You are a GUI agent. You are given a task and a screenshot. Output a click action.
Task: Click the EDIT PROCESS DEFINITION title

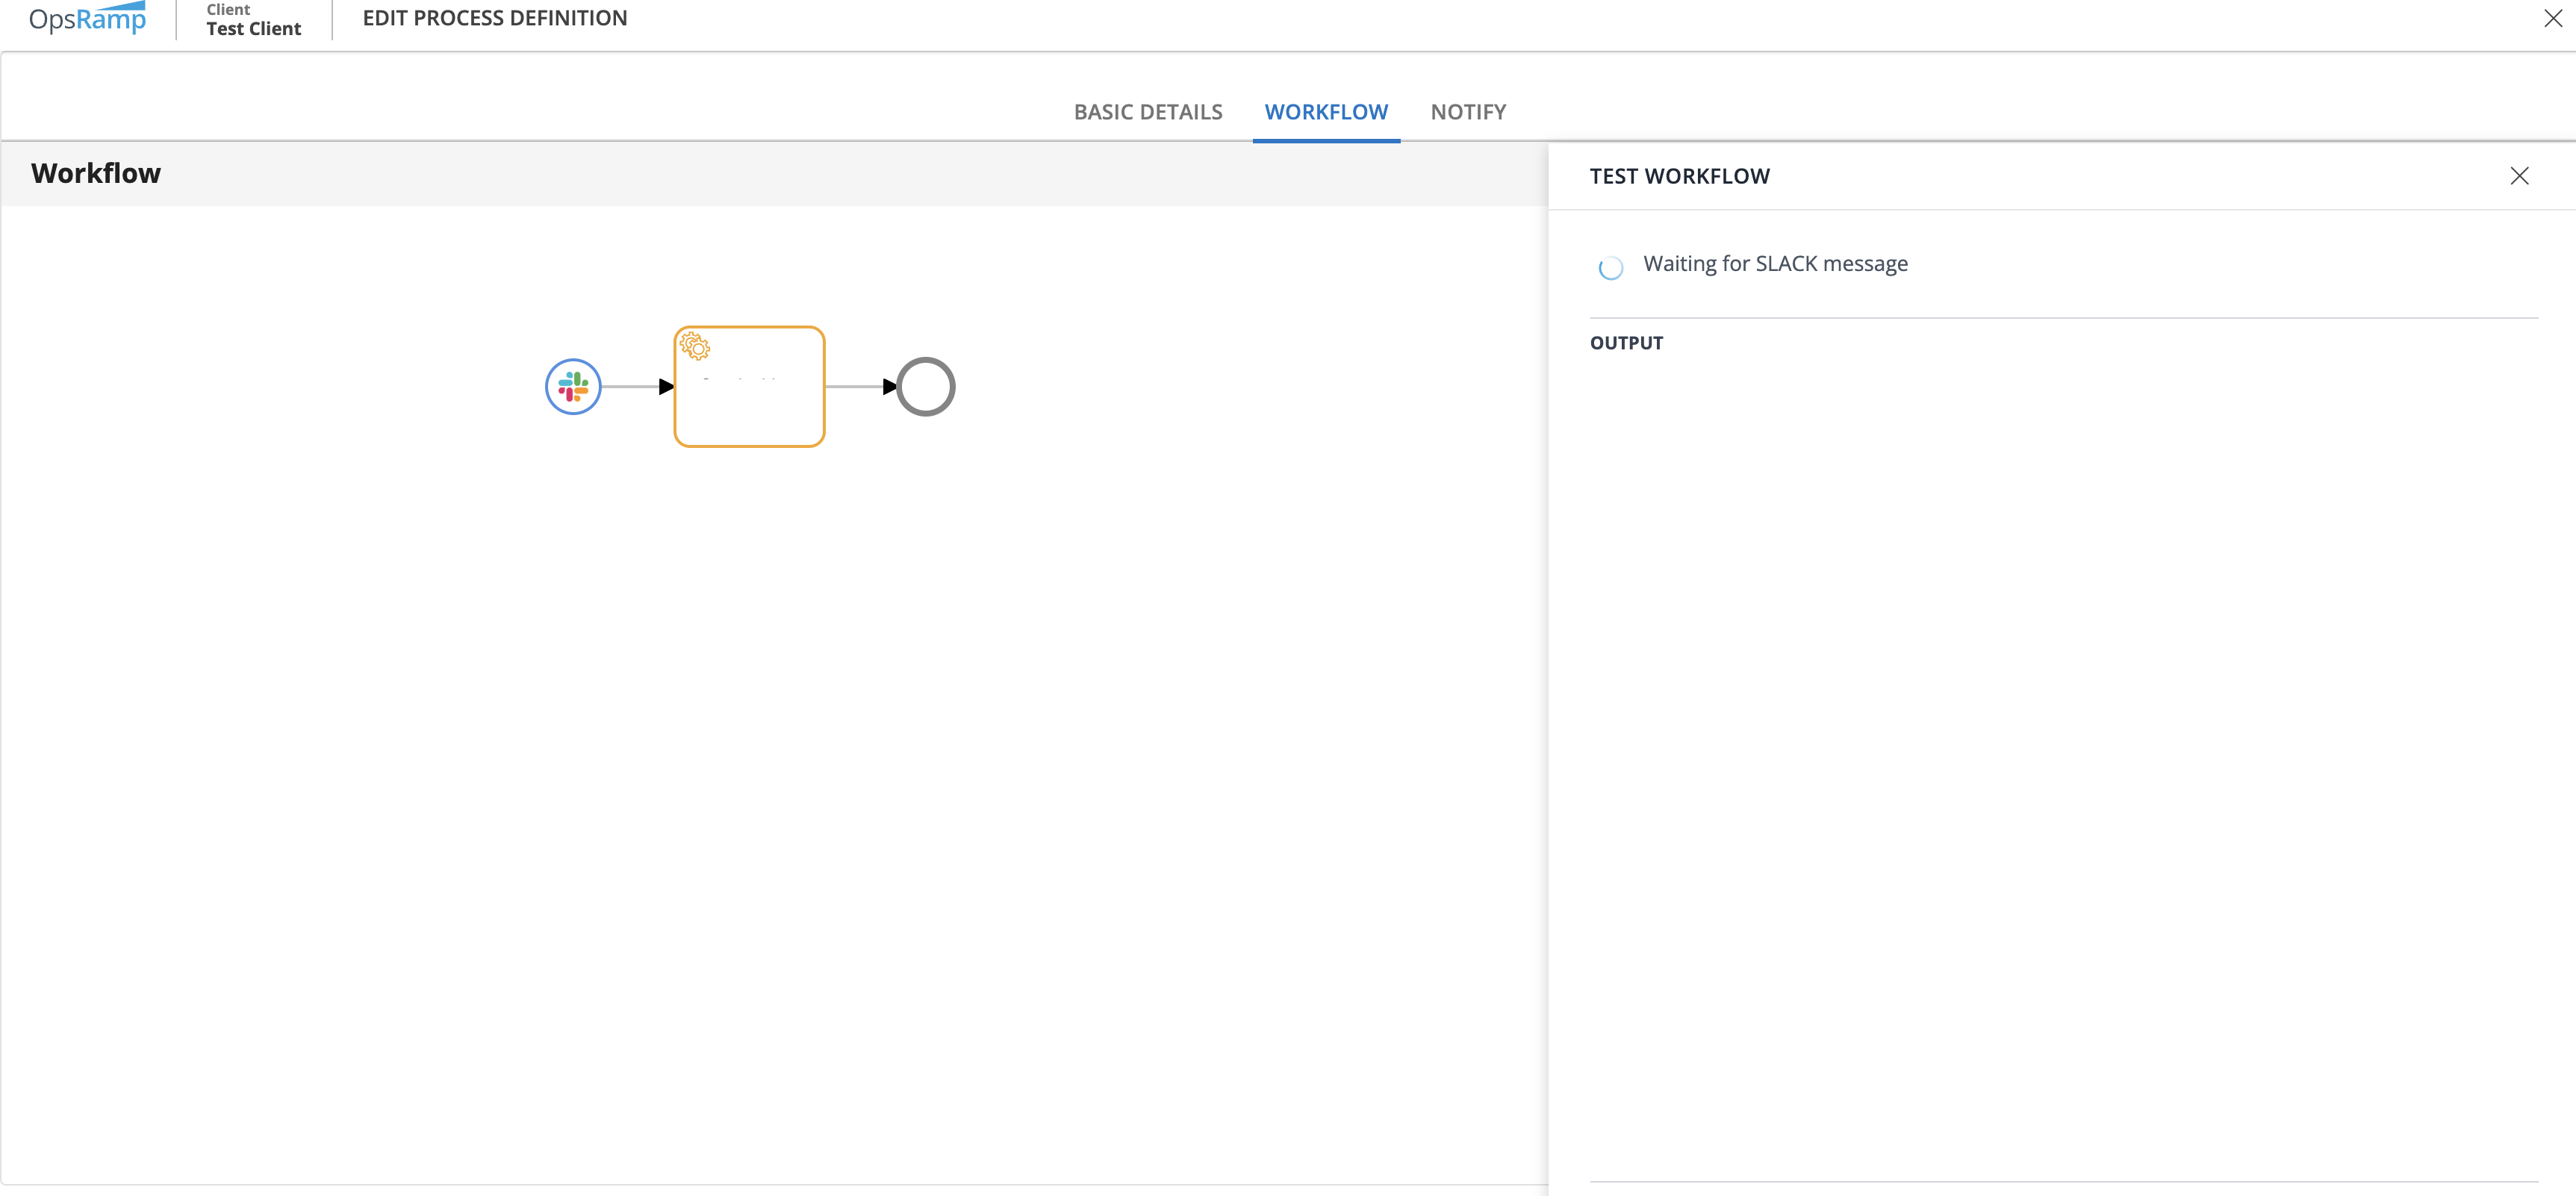pos(495,19)
